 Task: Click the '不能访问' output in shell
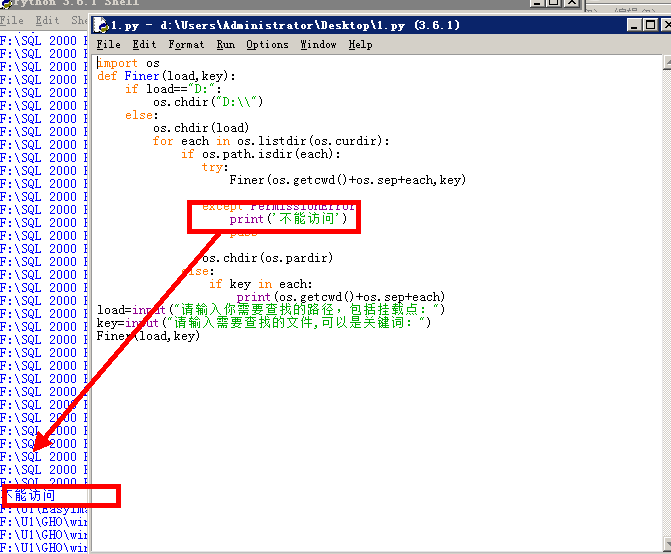click(x=30, y=495)
